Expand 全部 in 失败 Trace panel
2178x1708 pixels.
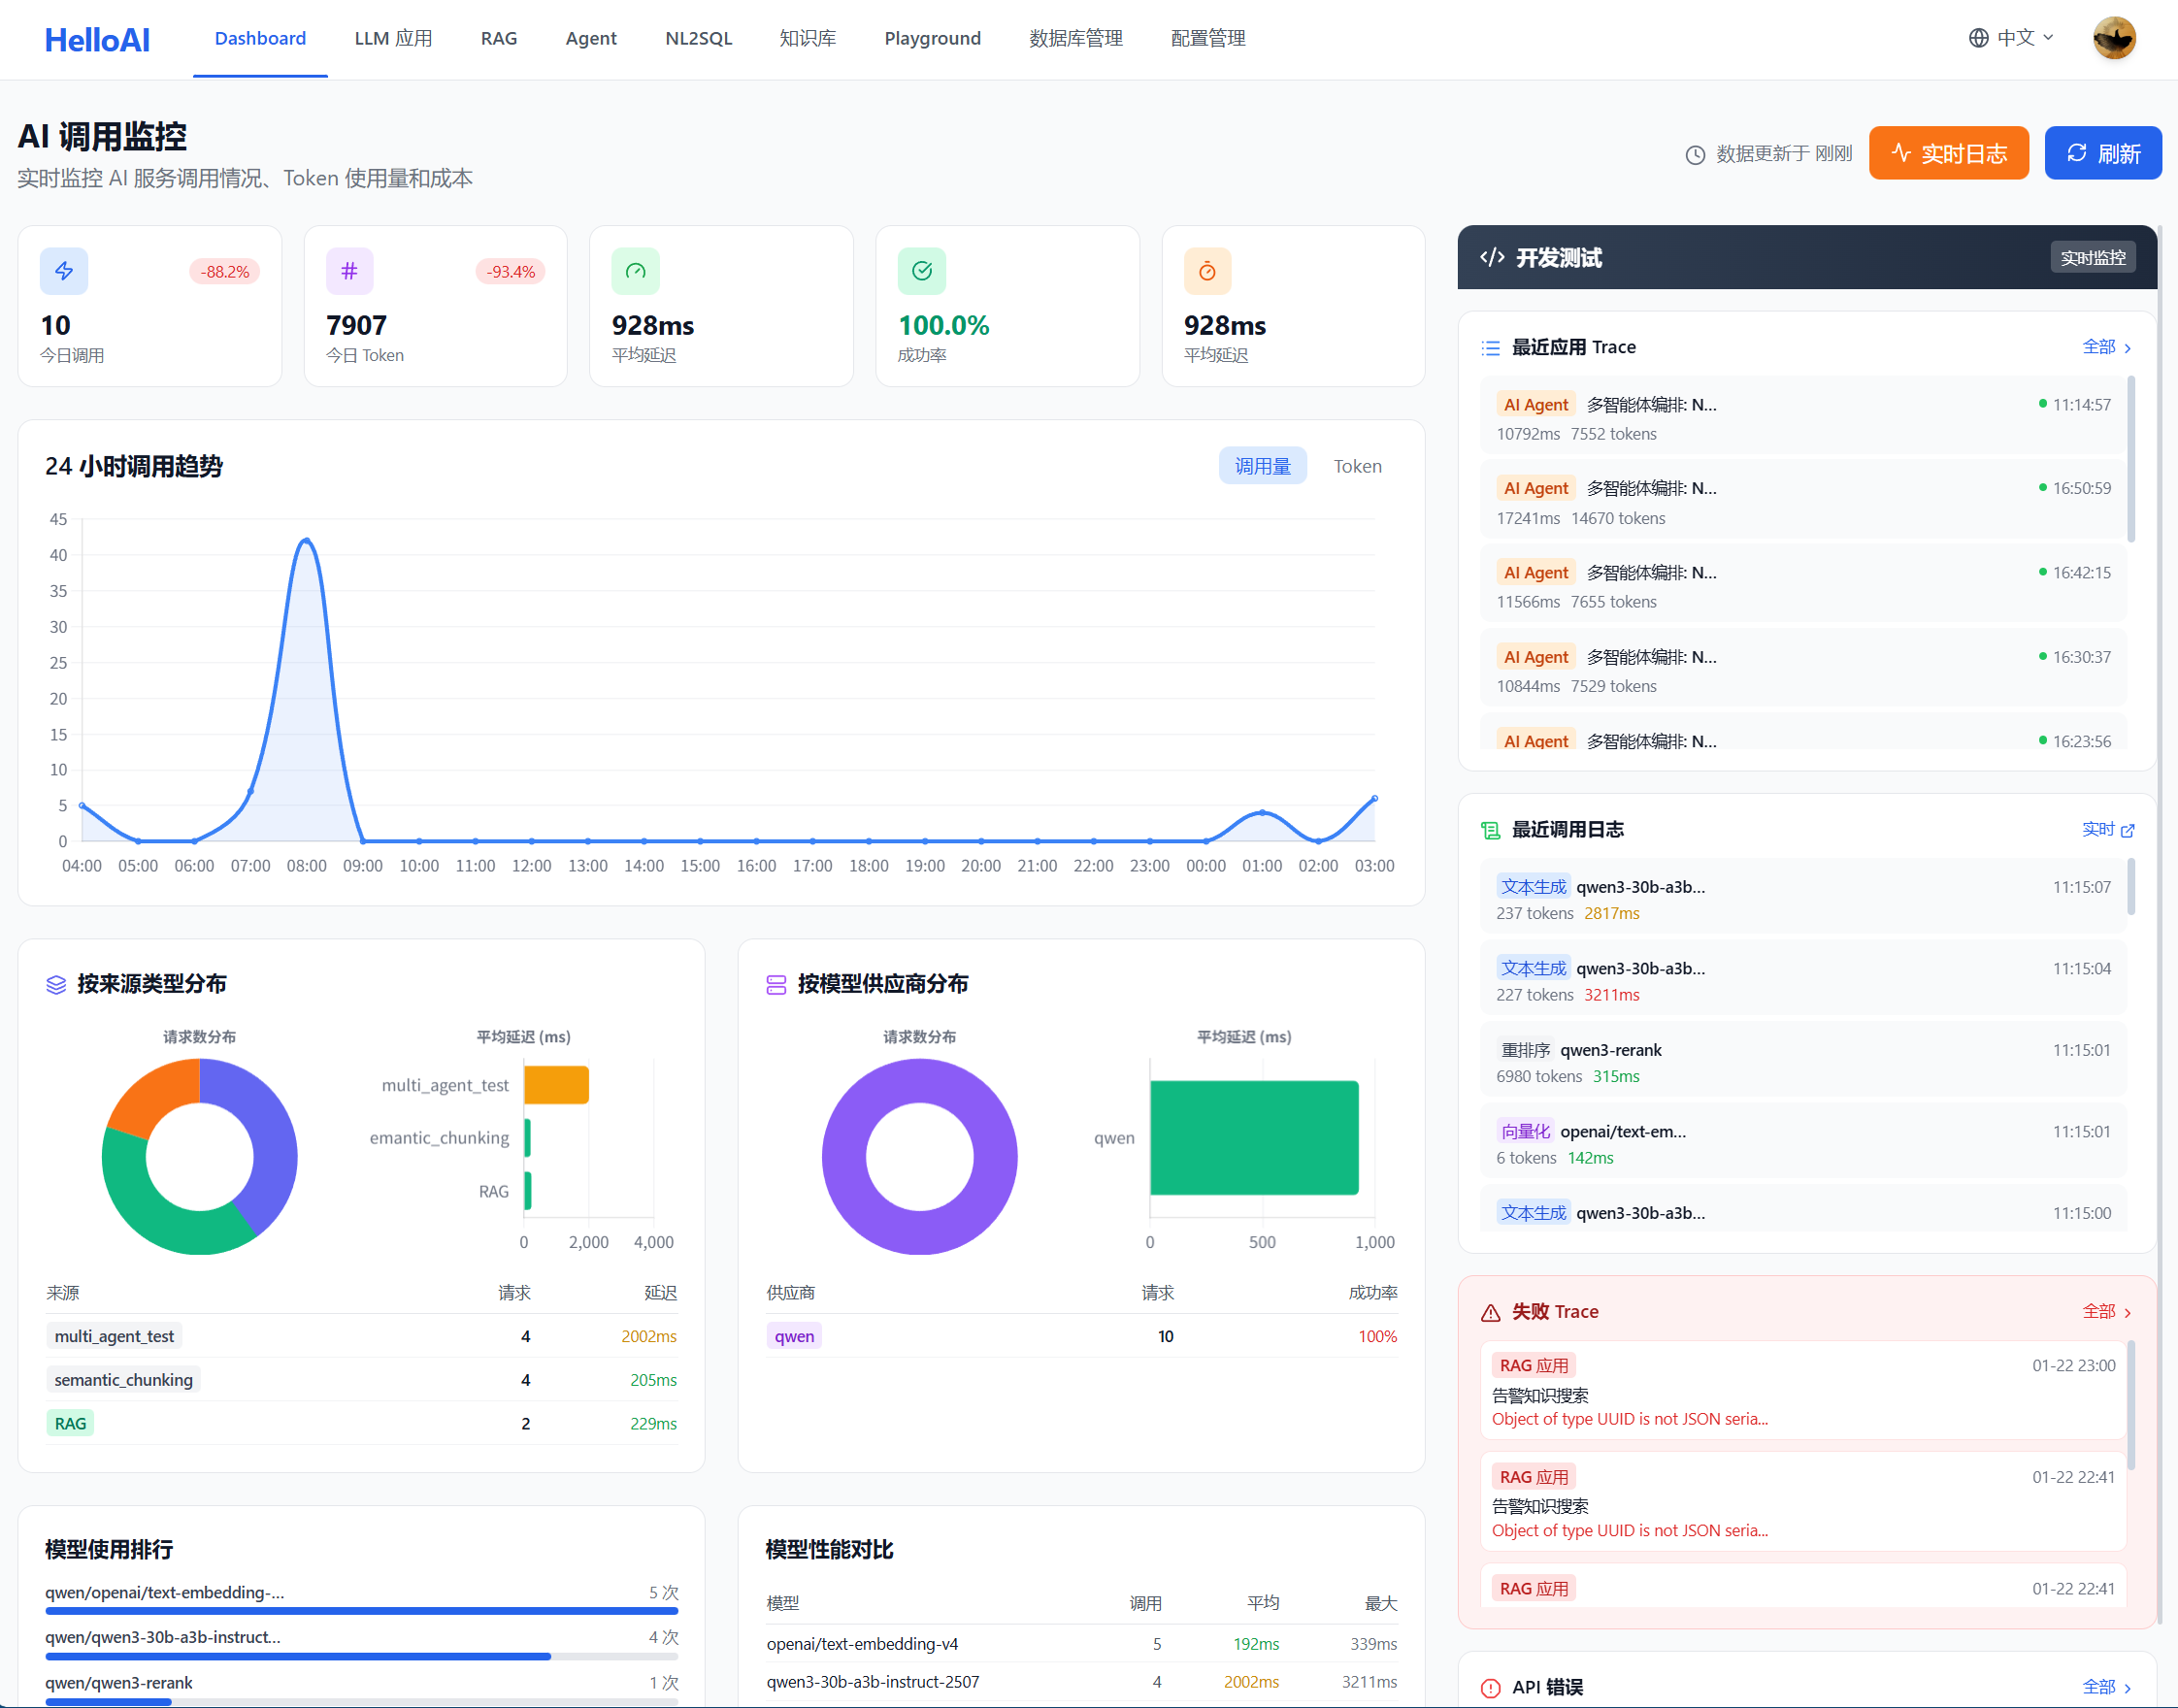[x=2106, y=1311]
